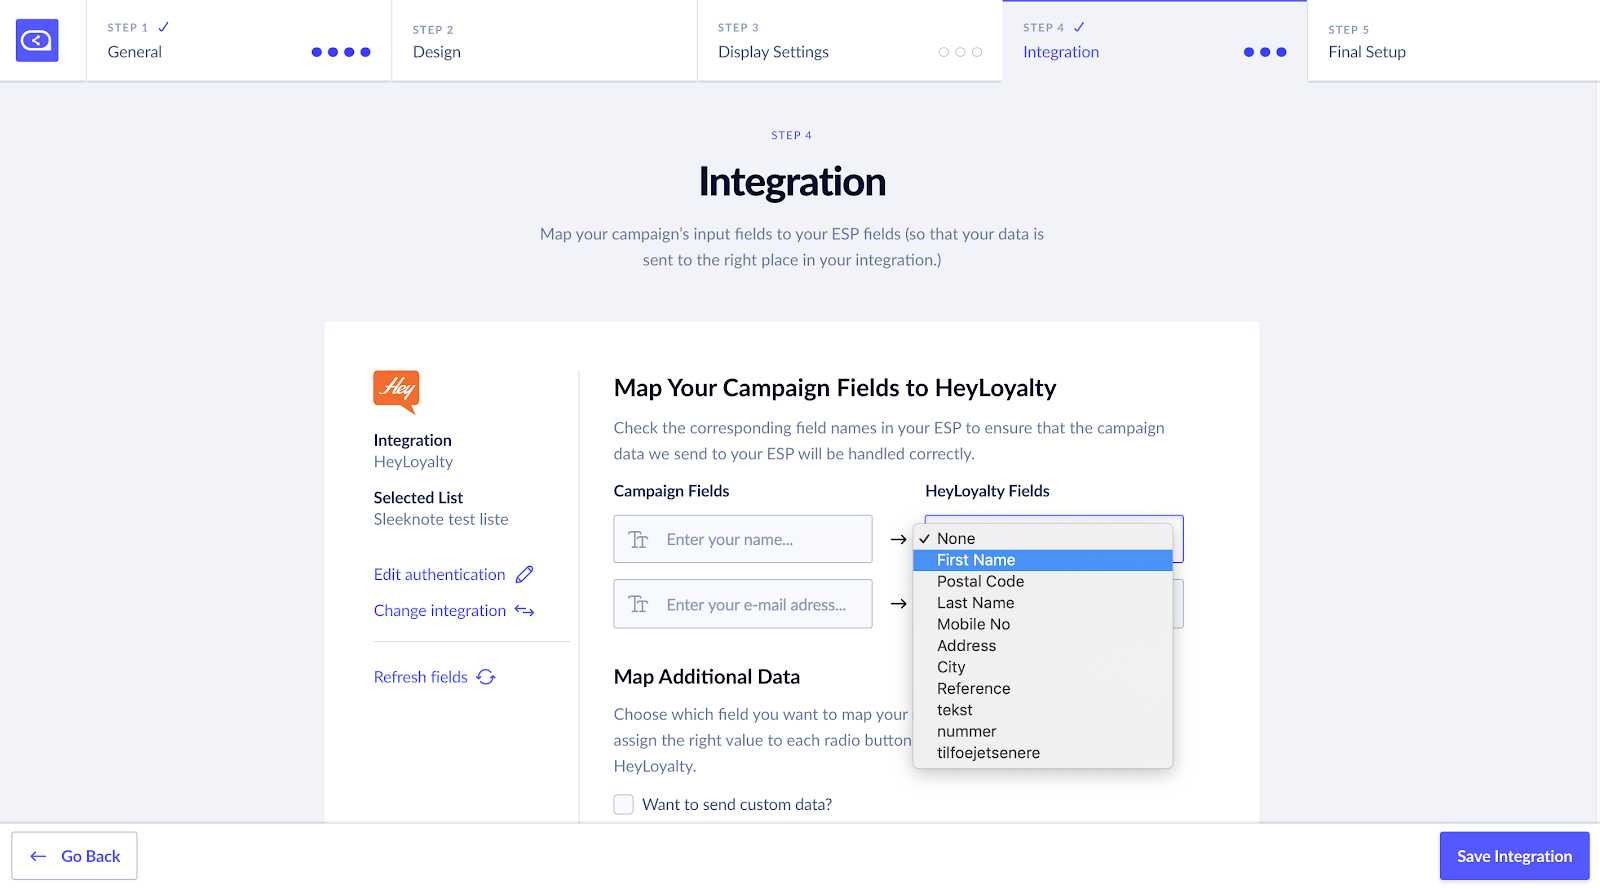Click the Step 1 completed checkmark
The width and height of the screenshot is (1600, 889).
[164, 27]
